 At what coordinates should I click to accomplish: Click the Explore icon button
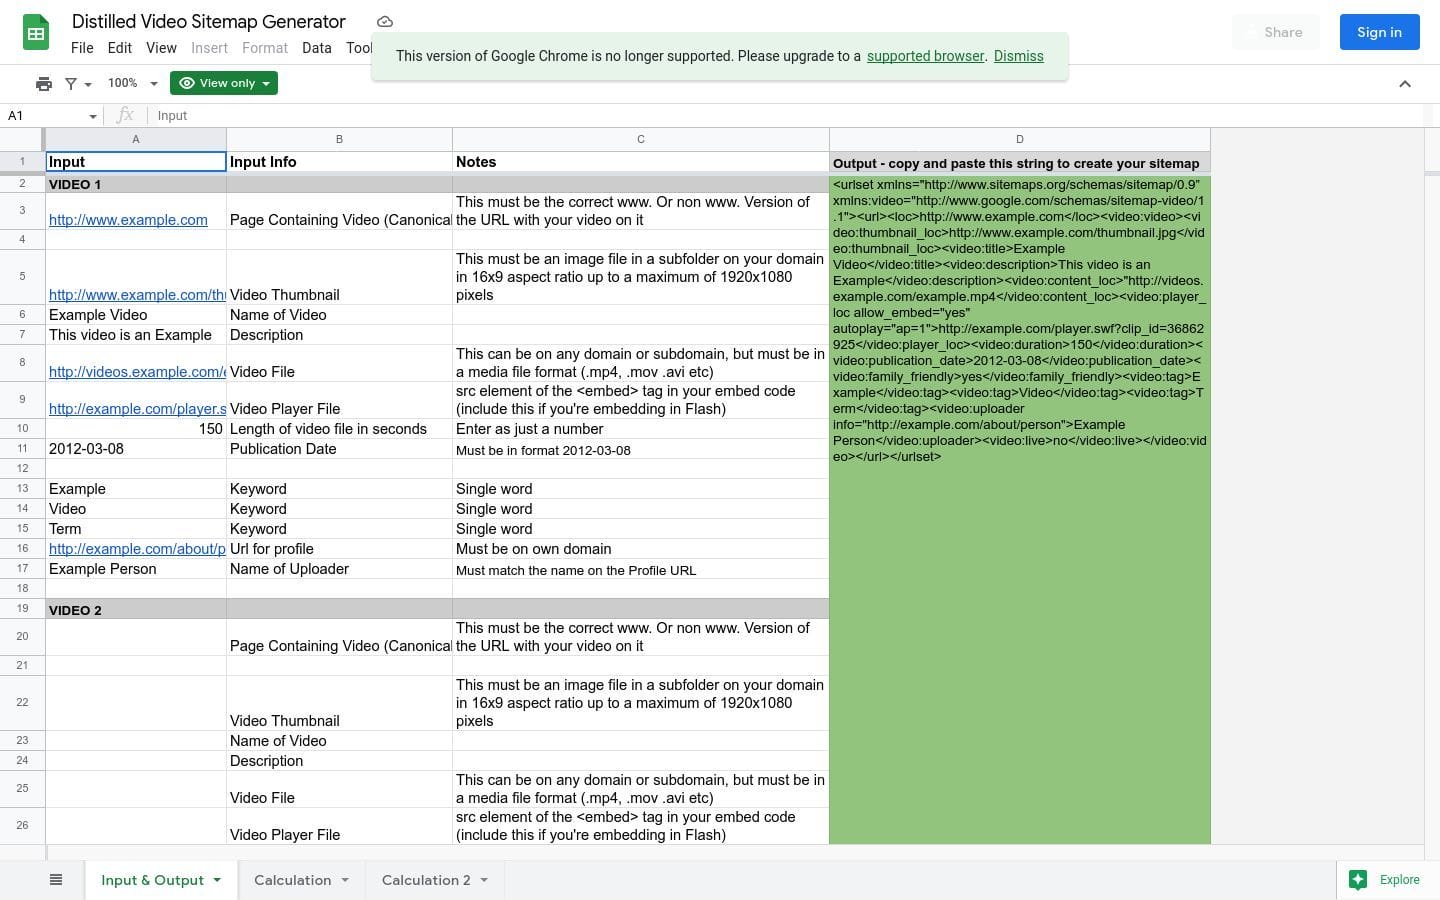[1358, 880]
